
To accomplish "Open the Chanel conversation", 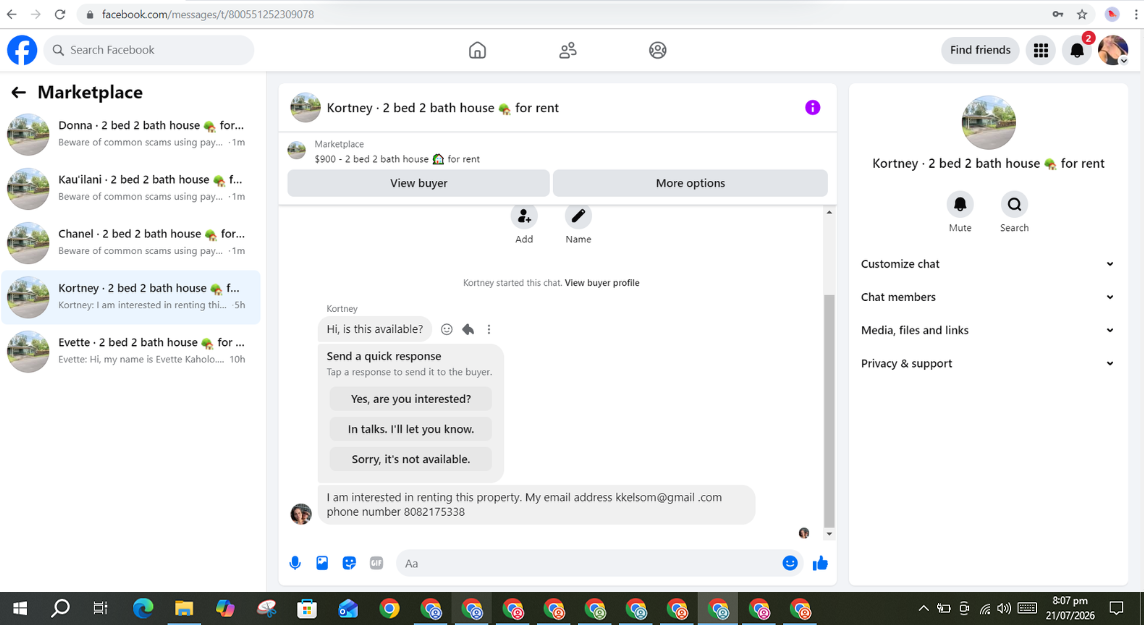I will 131,243.
